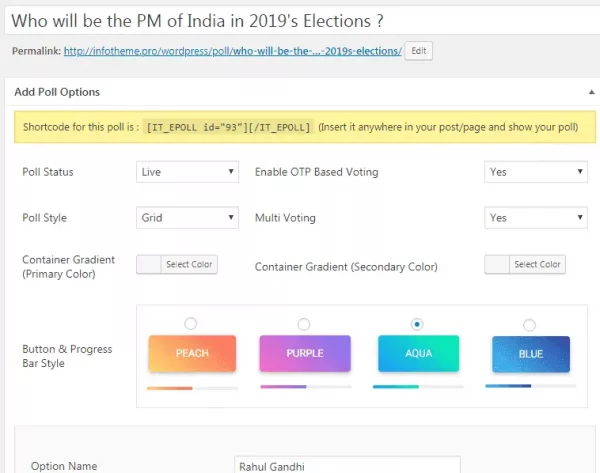Select the Purple style radio button
Image resolution: width=600 pixels, height=473 pixels.
pos(304,325)
